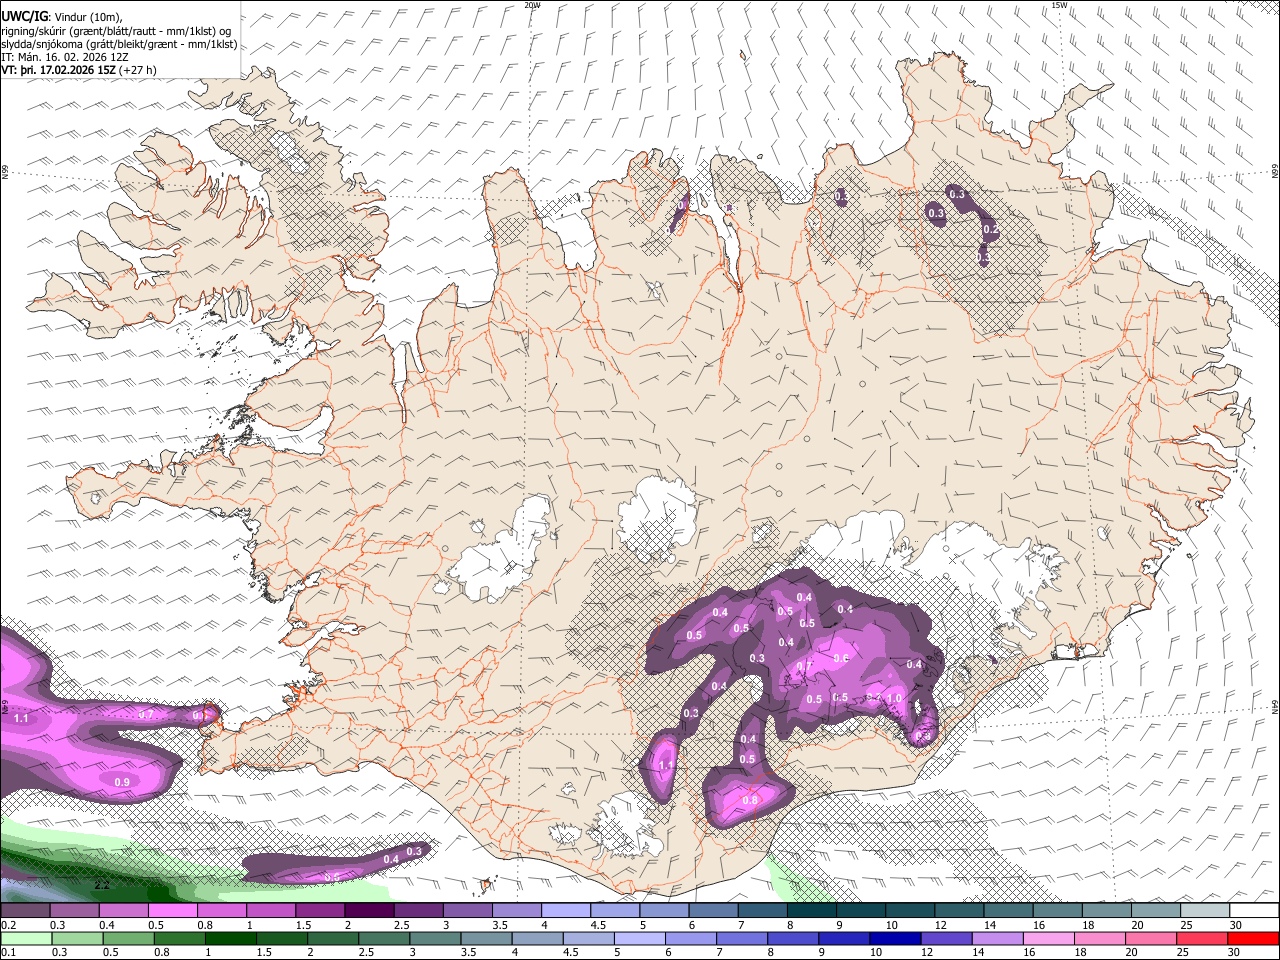Click the dark teal 8–9 swatch in upper row
The width and height of the screenshot is (1280, 960).
click(x=812, y=910)
